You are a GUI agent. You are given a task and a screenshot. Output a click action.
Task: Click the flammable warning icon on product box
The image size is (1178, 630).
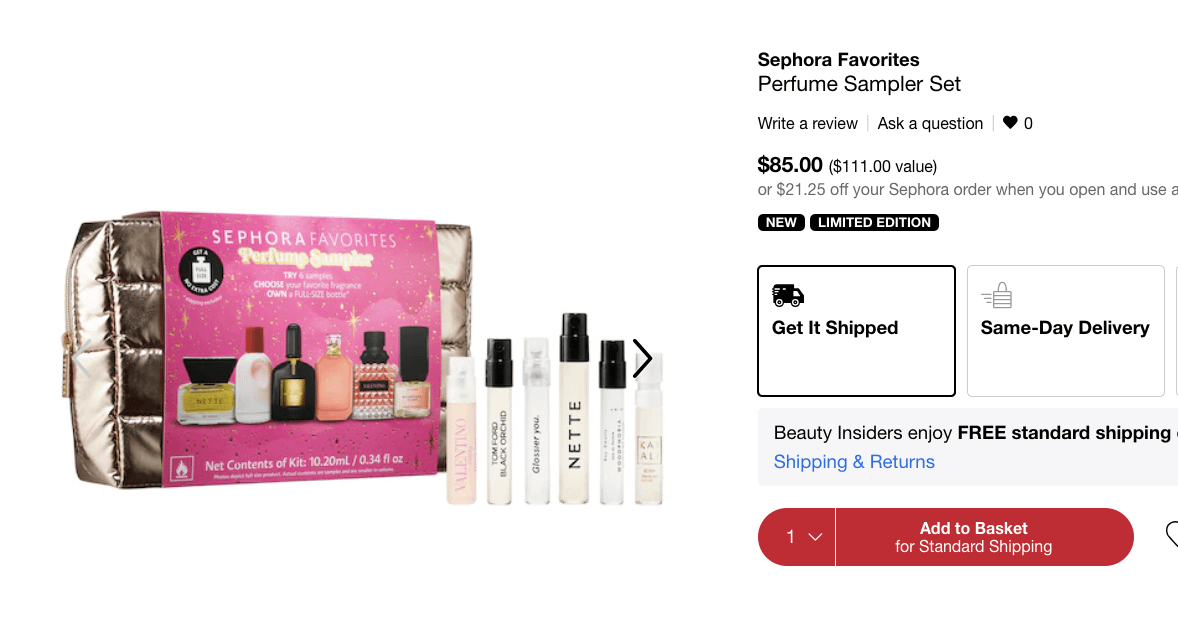(x=182, y=469)
